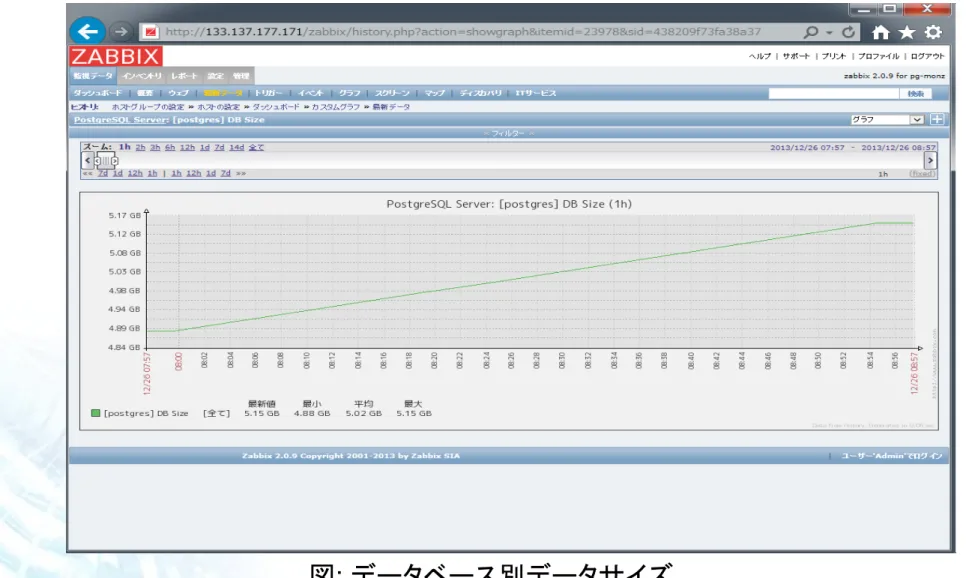Click the zabbix 2.0.9 for pg-monz text
Image resolution: width=966 pixels, height=578 pixels.
894,76
